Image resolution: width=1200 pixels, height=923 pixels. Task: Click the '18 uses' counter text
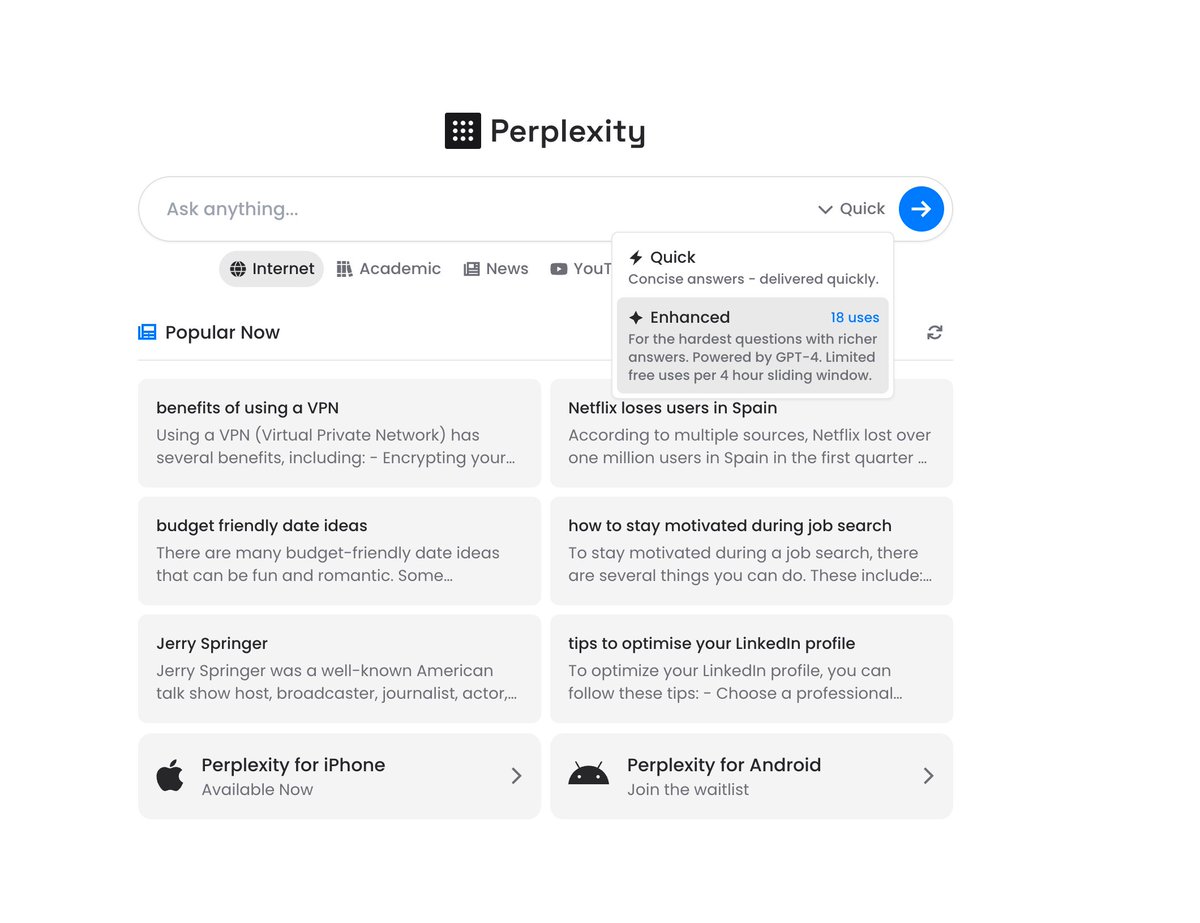(x=855, y=318)
